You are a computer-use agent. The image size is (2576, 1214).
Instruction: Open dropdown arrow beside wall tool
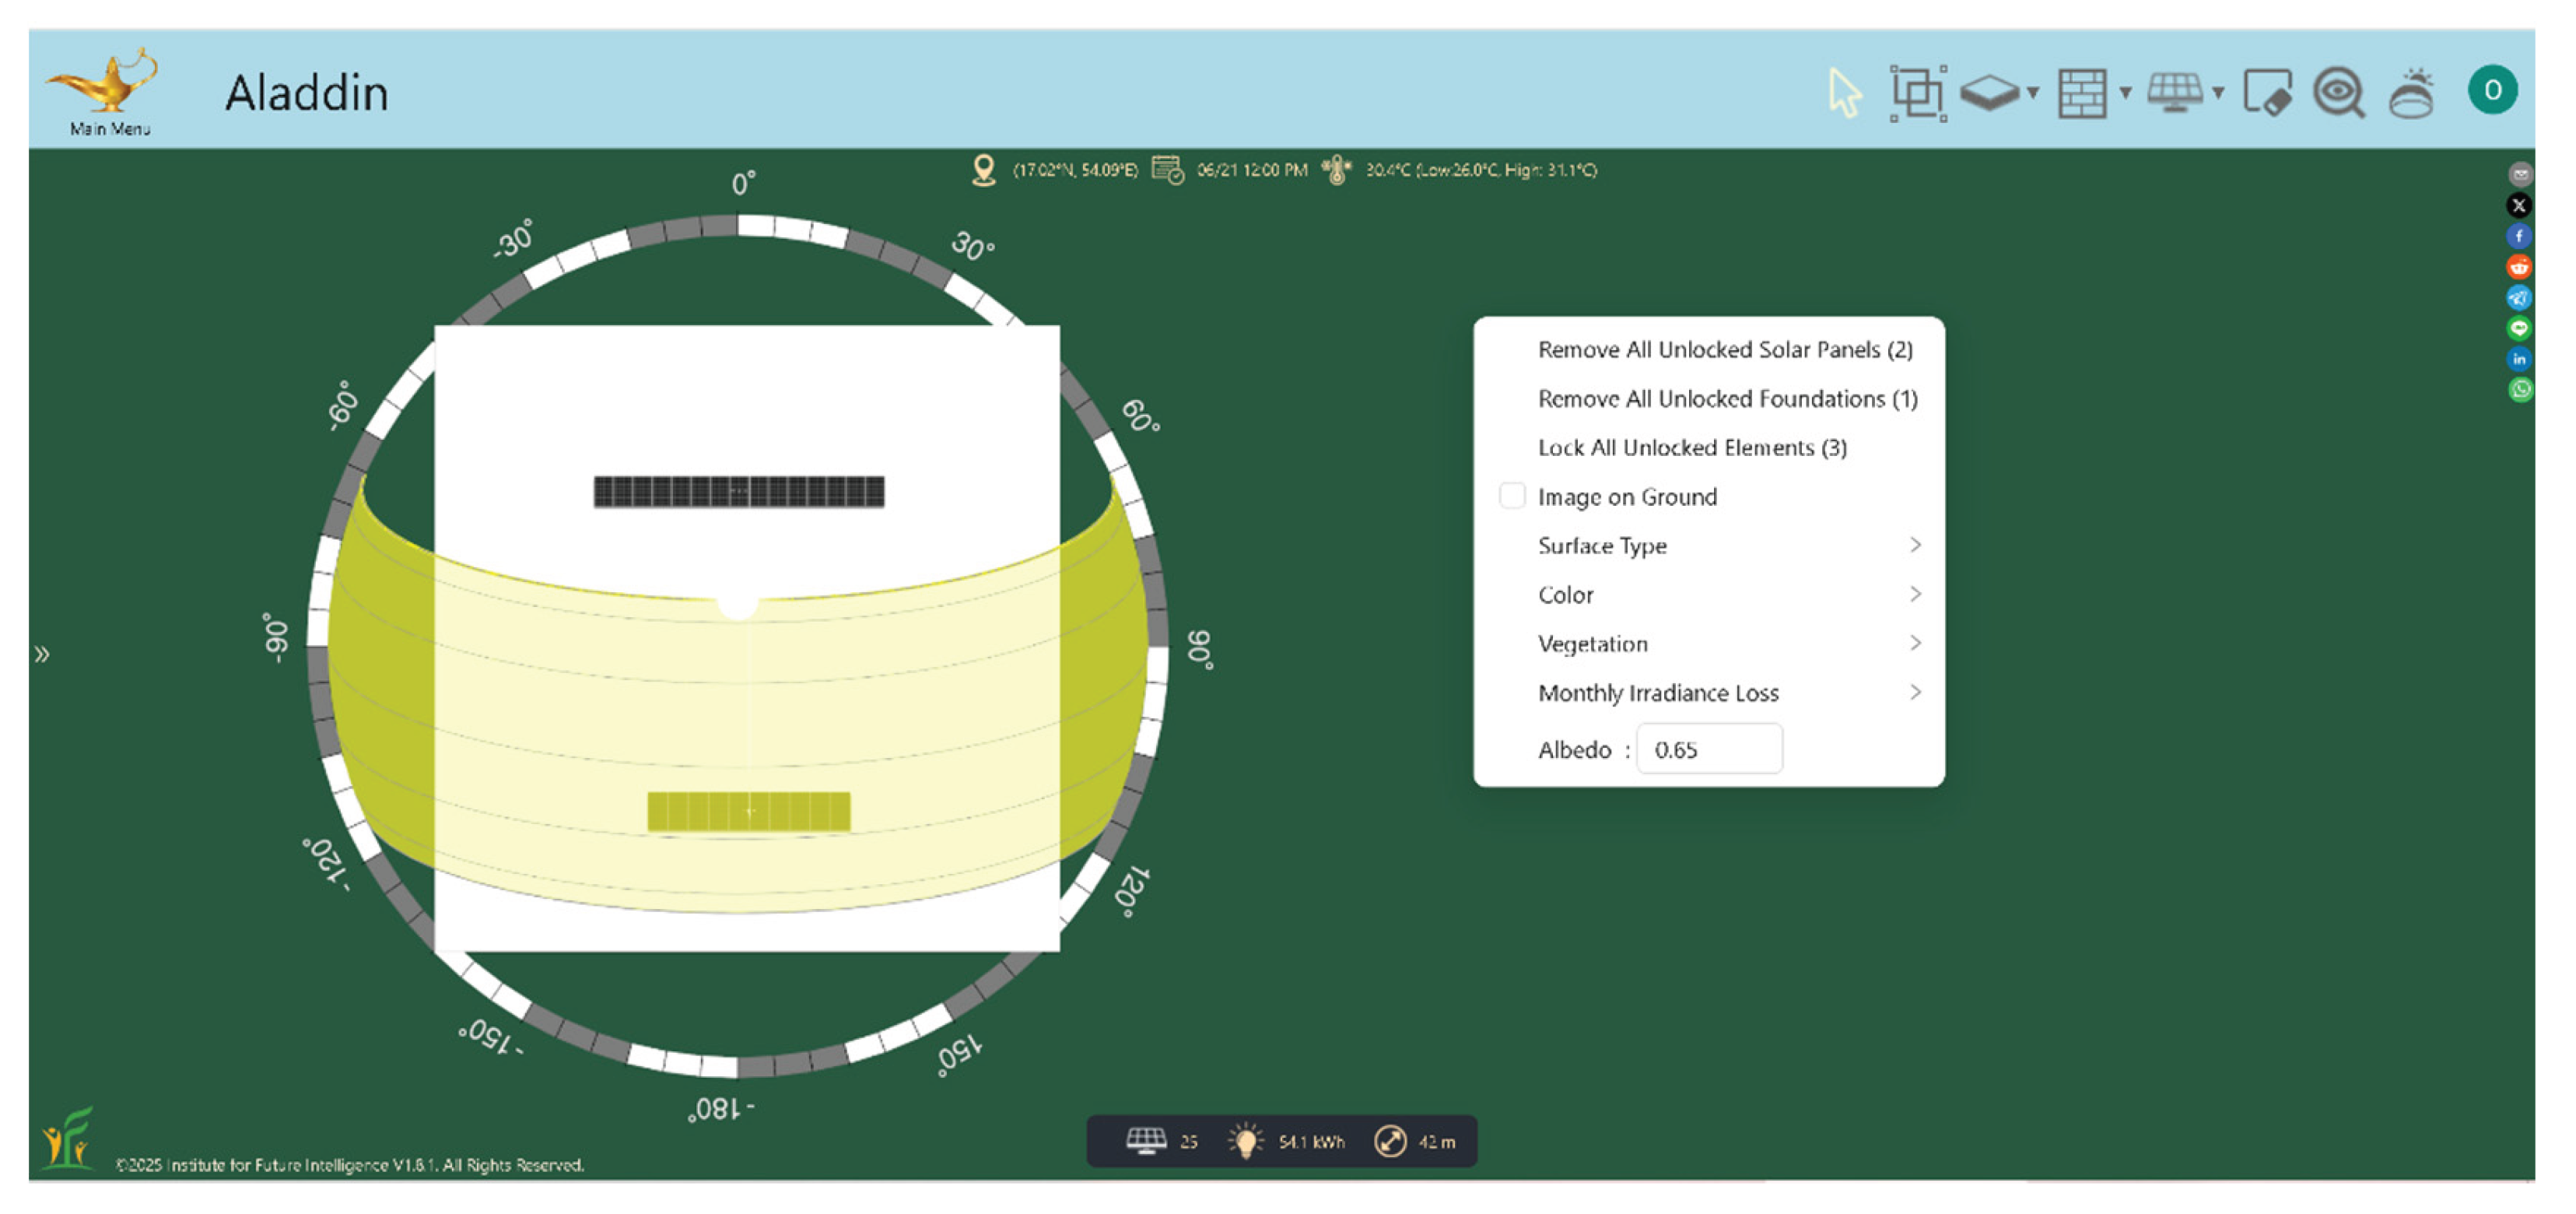pos(2125,93)
